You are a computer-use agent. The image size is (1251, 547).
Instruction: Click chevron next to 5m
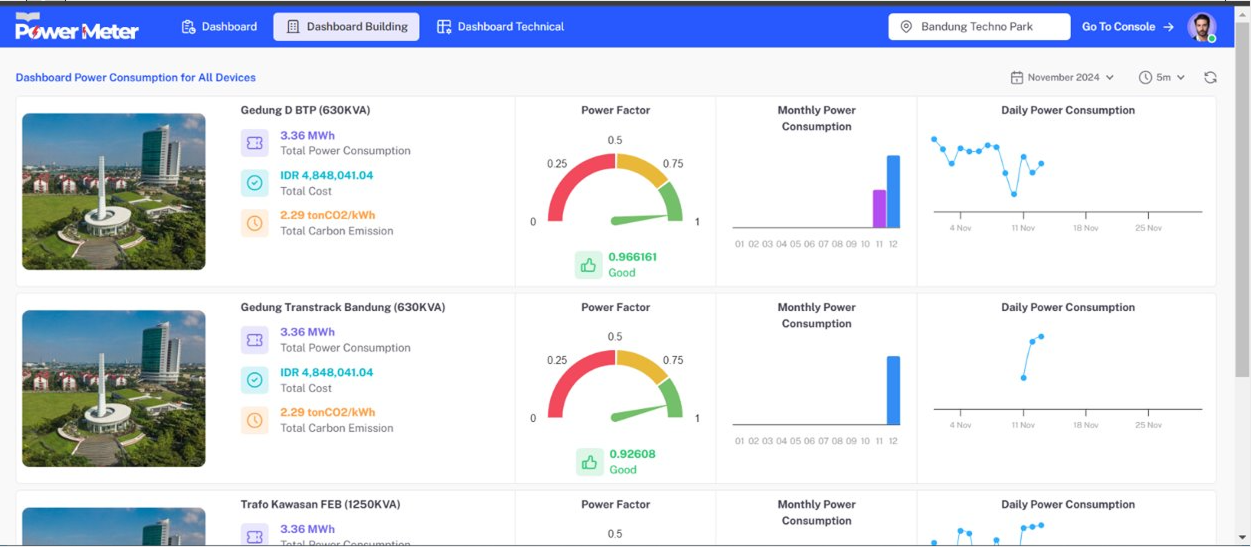pos(1181,77)
